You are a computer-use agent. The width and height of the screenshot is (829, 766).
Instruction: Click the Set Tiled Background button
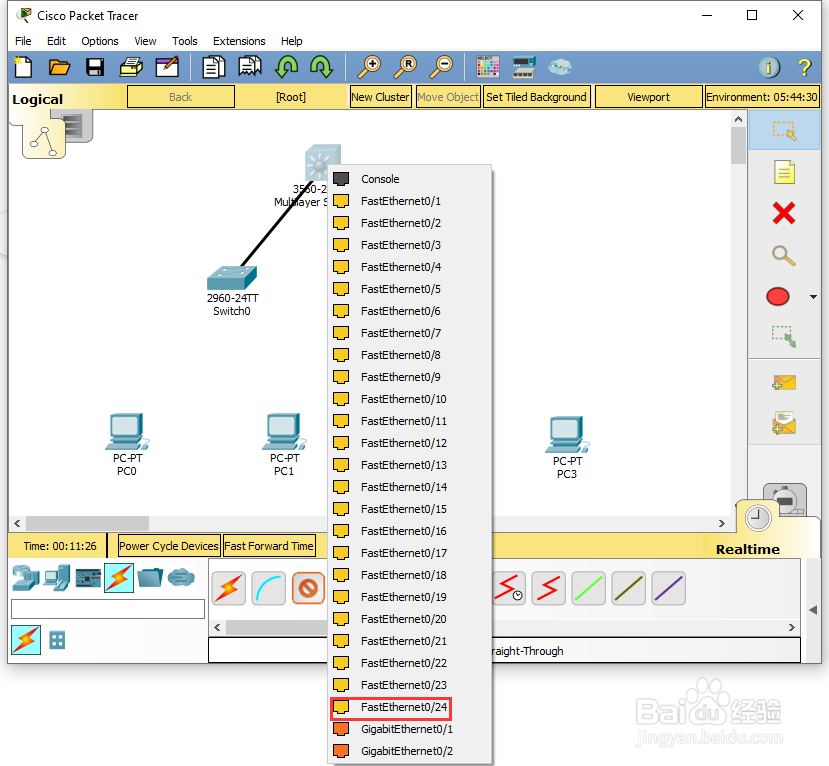point(536,97)
